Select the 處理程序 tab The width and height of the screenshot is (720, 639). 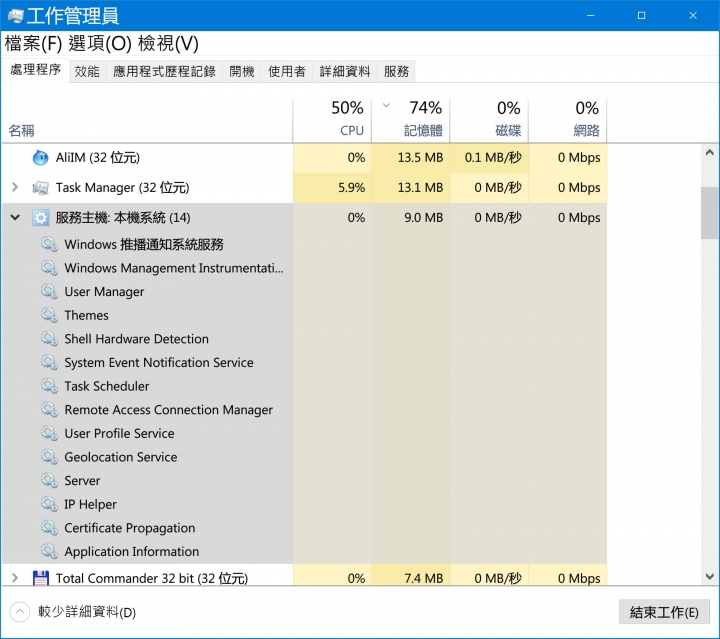(x=35, y=70)
